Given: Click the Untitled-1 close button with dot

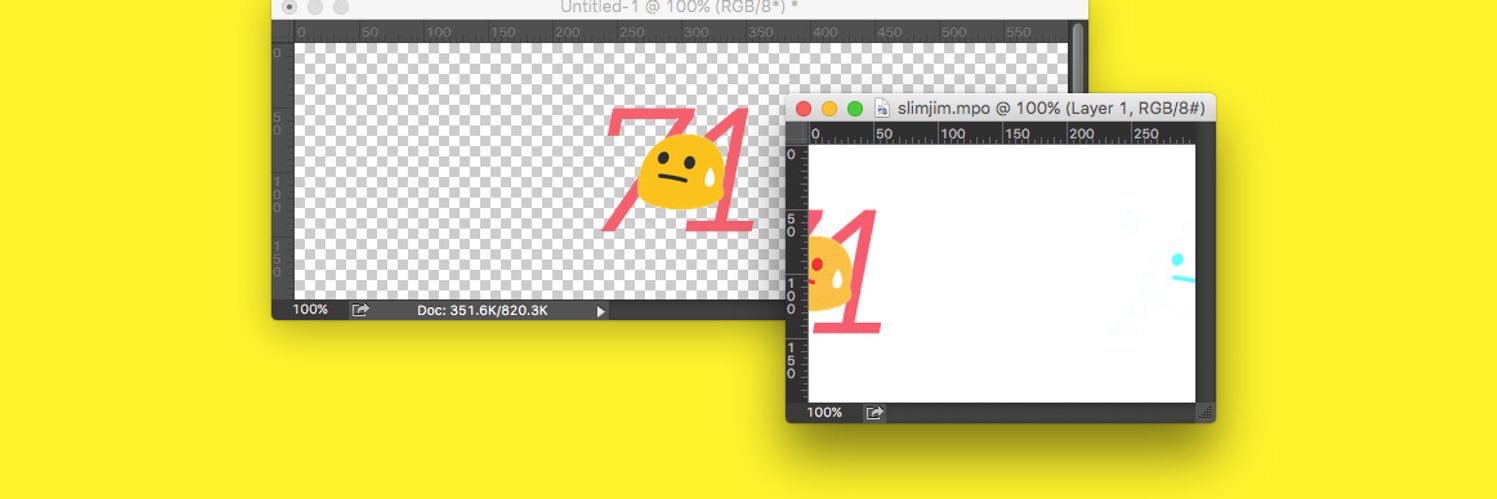Looking at the screenshot, I should pos(289,7).
